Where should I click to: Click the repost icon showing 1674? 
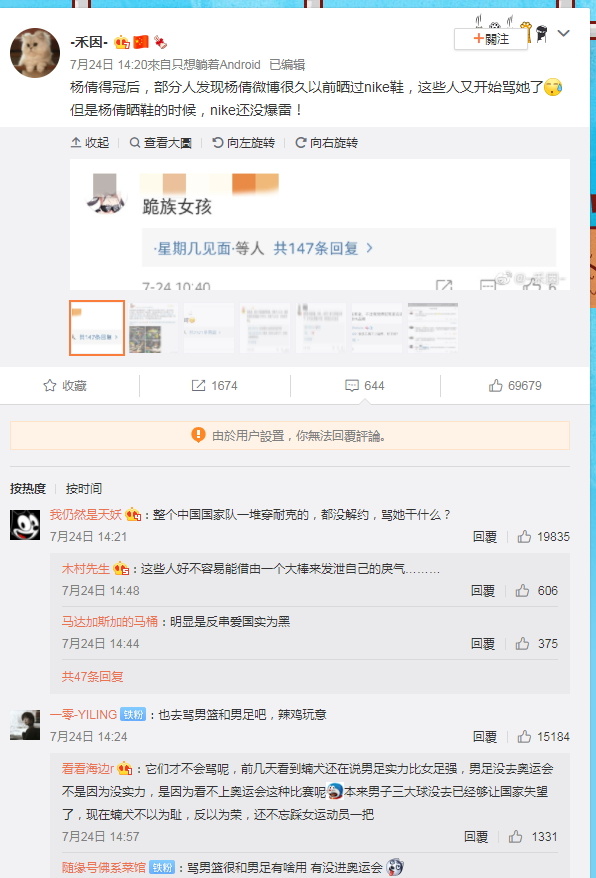click(x=198, y=385)
